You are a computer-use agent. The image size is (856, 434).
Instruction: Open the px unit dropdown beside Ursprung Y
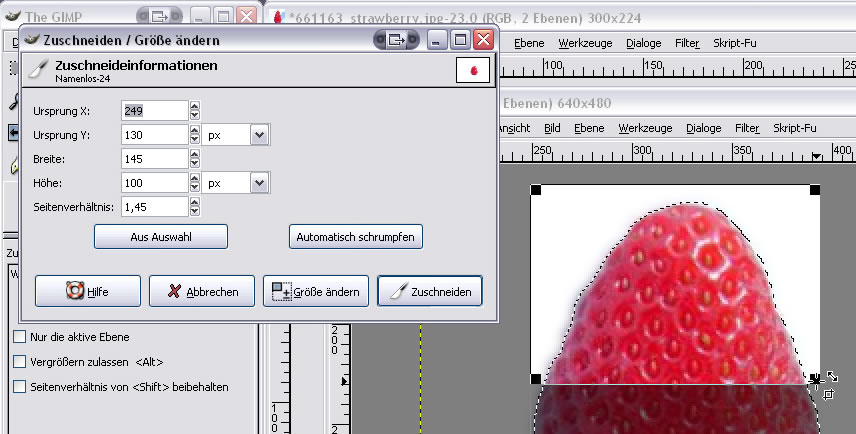point(259,135)
